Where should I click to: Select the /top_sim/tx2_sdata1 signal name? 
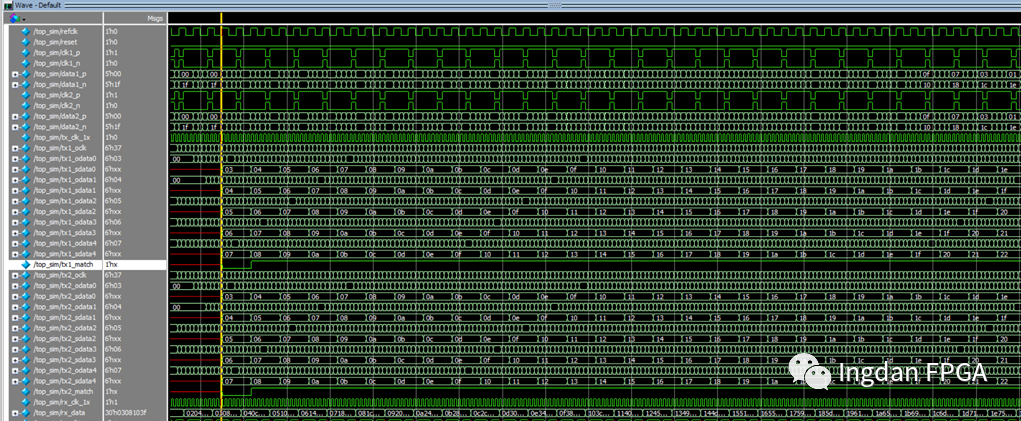[x=64, y=318]
